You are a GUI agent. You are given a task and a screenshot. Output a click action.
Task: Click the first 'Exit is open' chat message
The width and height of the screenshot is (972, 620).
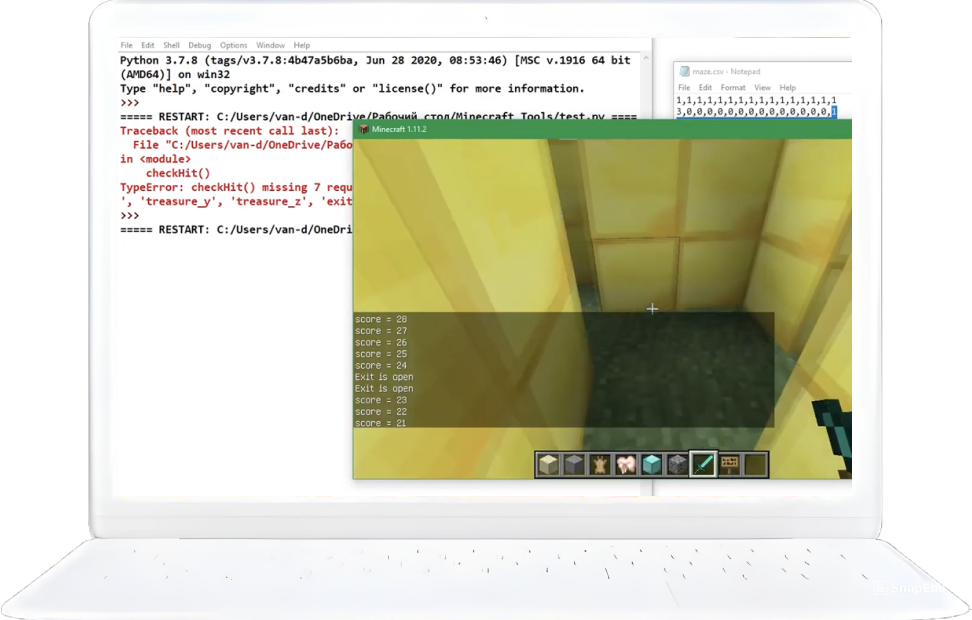(384, 377)
